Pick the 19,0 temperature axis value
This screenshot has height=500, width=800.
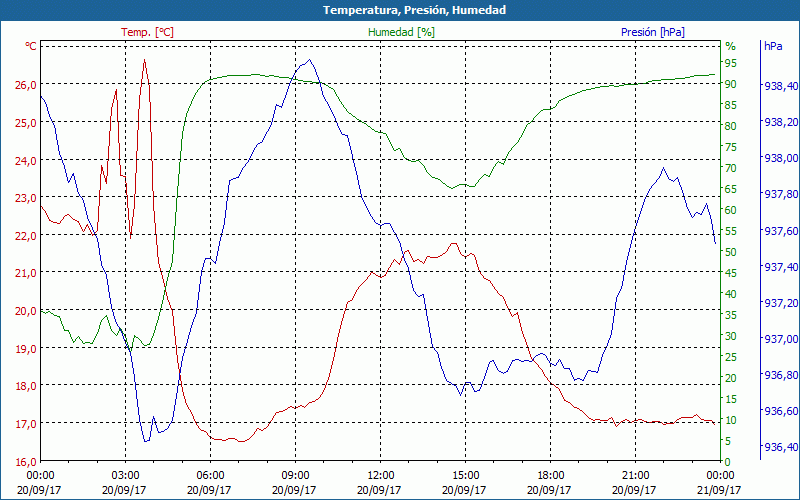[25, 348]
